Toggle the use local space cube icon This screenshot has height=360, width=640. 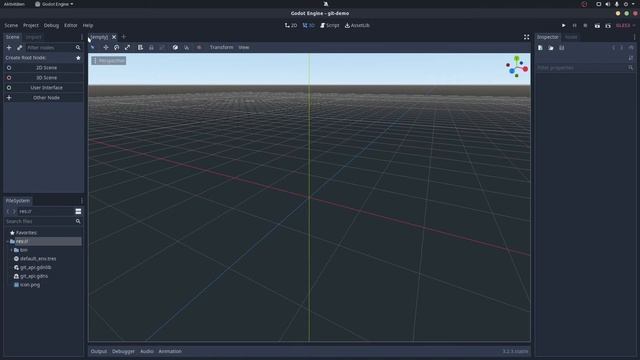[175, 47]
